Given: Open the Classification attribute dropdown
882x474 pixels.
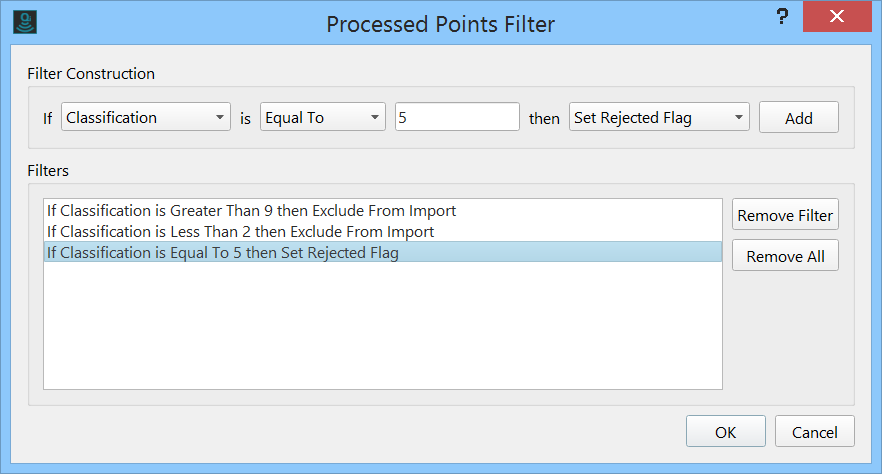Looking at the screenshot, I should click(146, 118).
